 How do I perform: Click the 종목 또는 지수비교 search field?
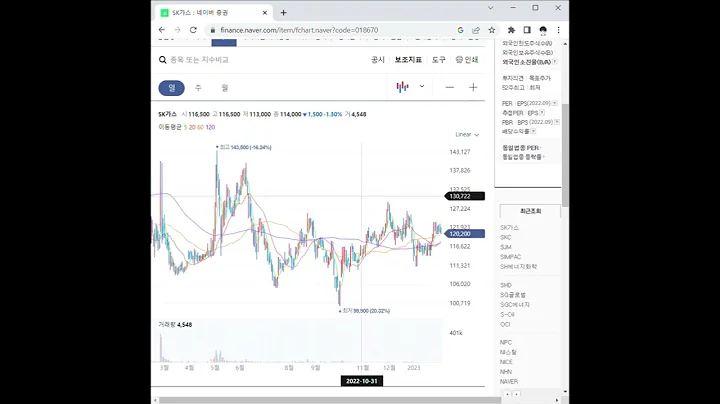point(199,60)
